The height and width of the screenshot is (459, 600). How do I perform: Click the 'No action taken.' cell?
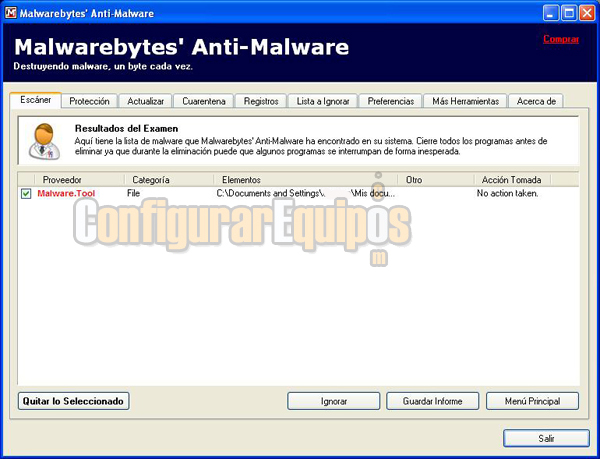507,194
